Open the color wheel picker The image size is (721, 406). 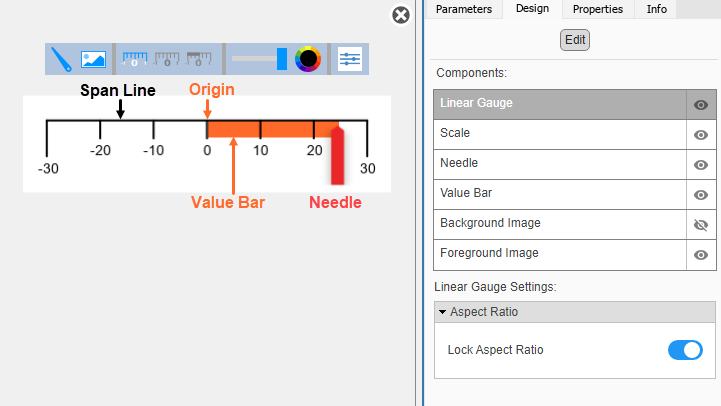pyautogui.click(x=308, y=59)
